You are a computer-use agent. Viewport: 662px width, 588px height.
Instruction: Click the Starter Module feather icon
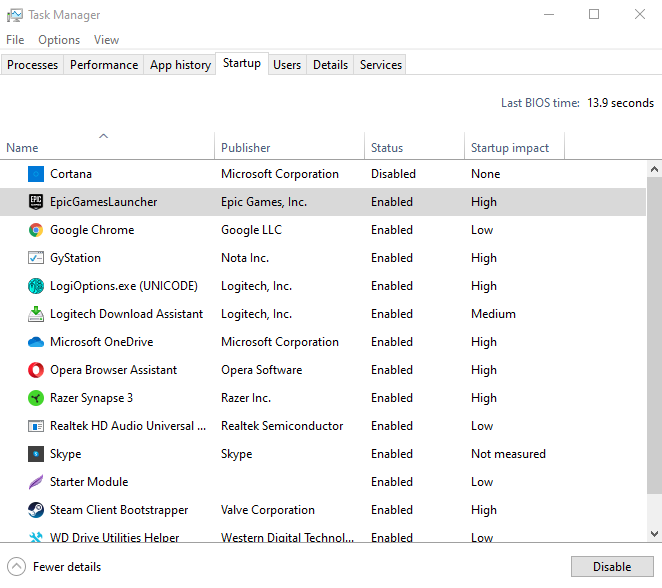(x=36, y=482)
